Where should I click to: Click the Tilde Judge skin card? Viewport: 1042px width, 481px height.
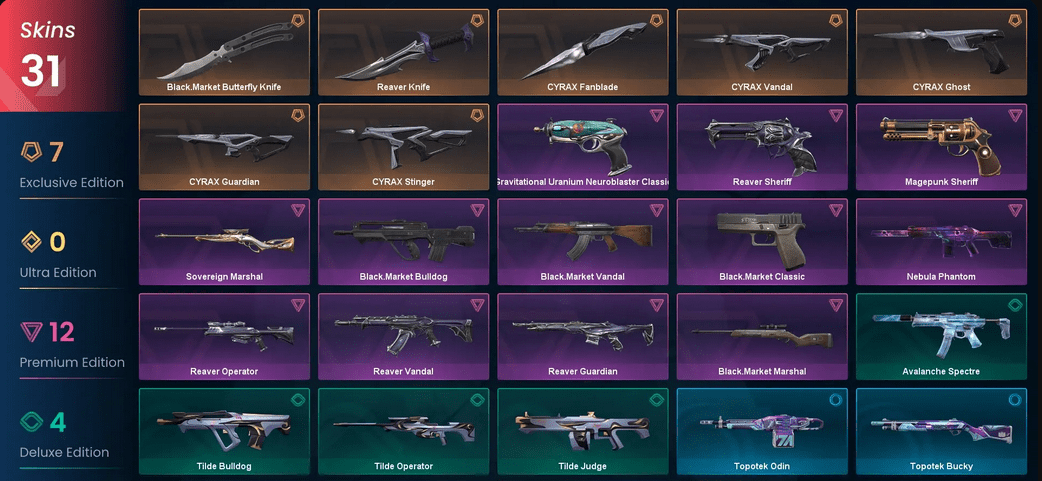(x=583, y=432)
